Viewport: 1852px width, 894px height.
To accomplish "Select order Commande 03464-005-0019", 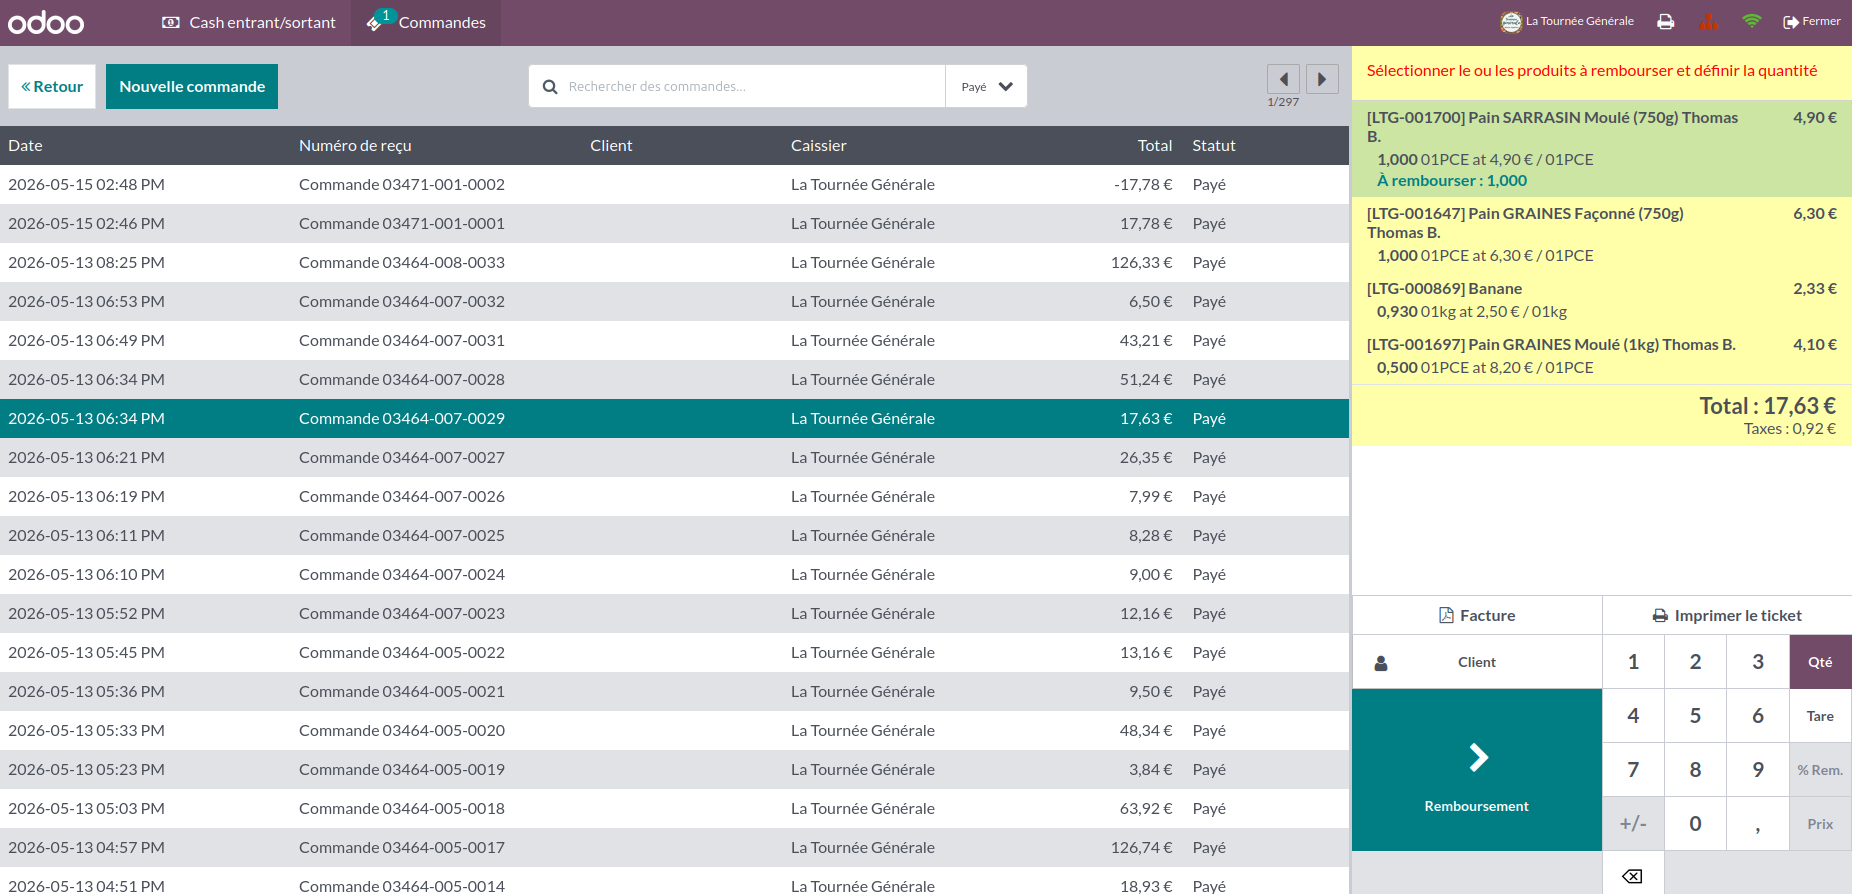I will click(674, 770).
